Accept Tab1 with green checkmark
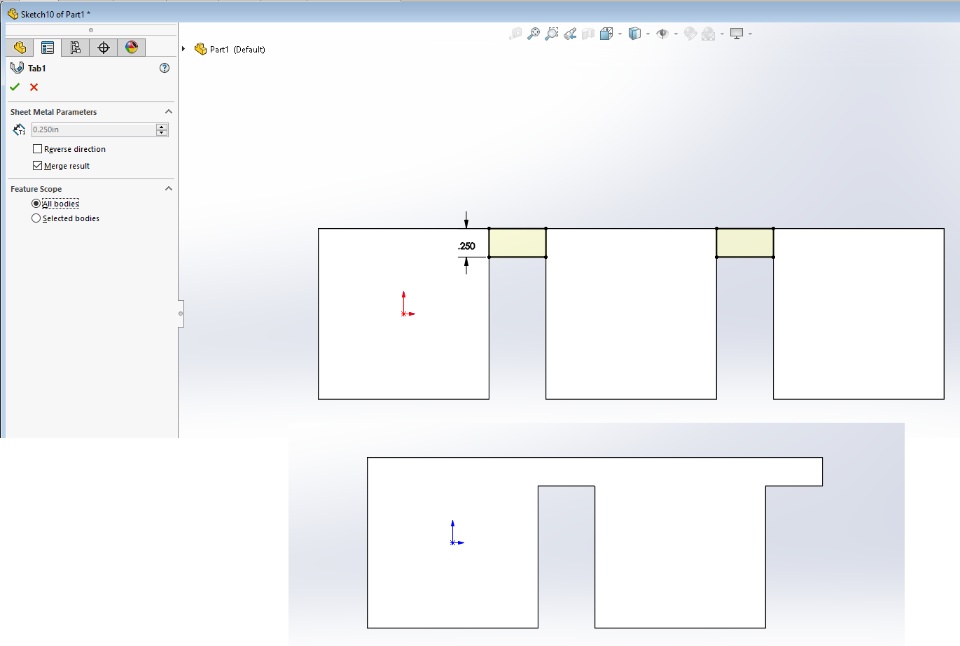This screenshot has height=646, width=960. 15,87
